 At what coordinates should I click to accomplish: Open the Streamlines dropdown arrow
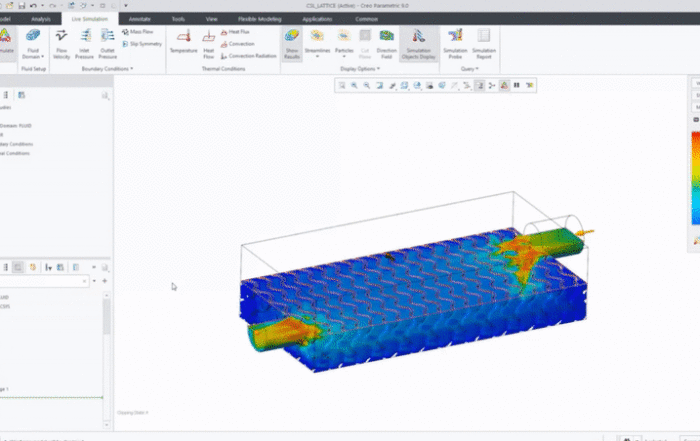317,57
